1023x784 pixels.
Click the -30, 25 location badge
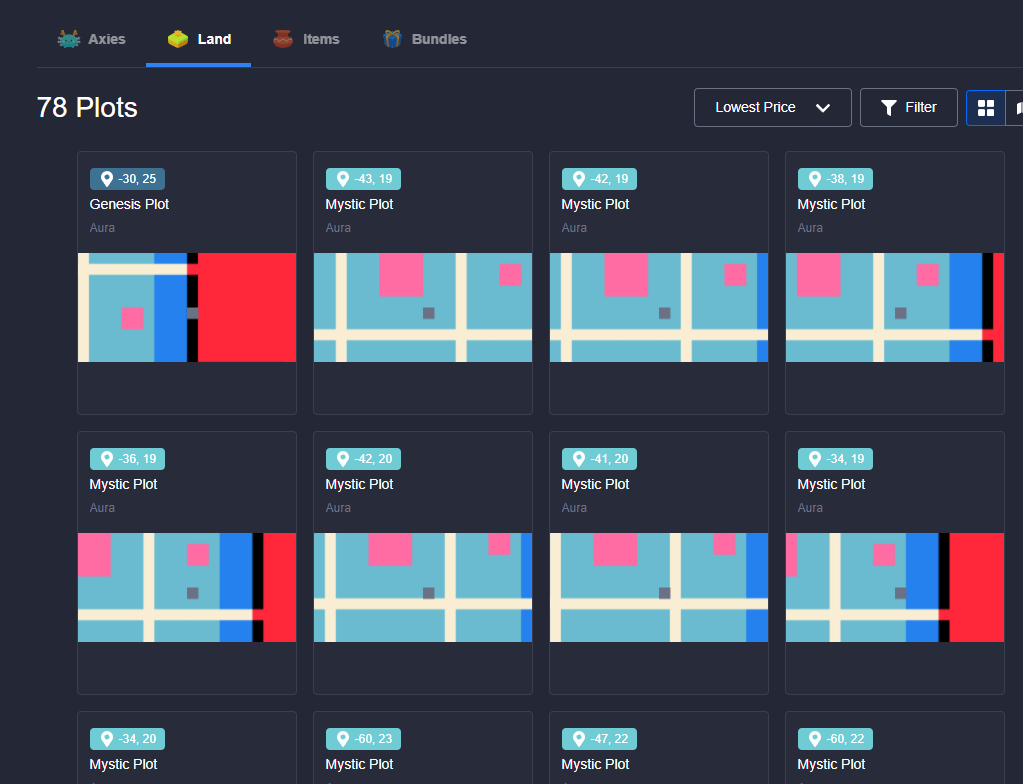[x=127, y=179]
